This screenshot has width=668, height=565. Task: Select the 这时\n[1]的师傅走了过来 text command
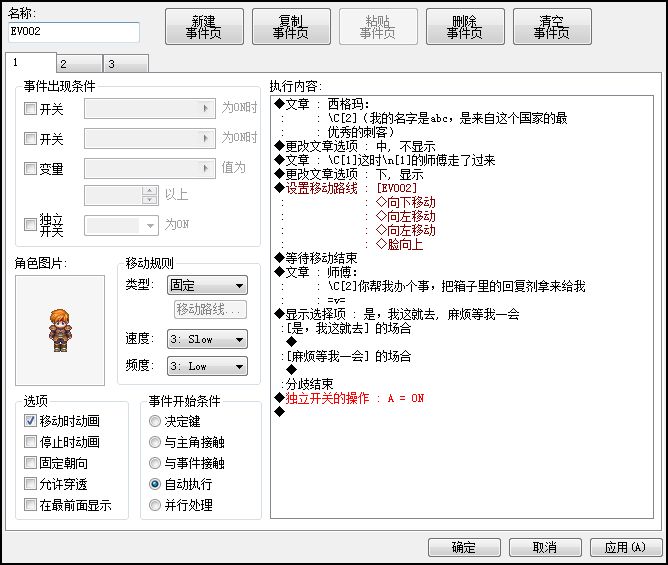click(385, 160)
